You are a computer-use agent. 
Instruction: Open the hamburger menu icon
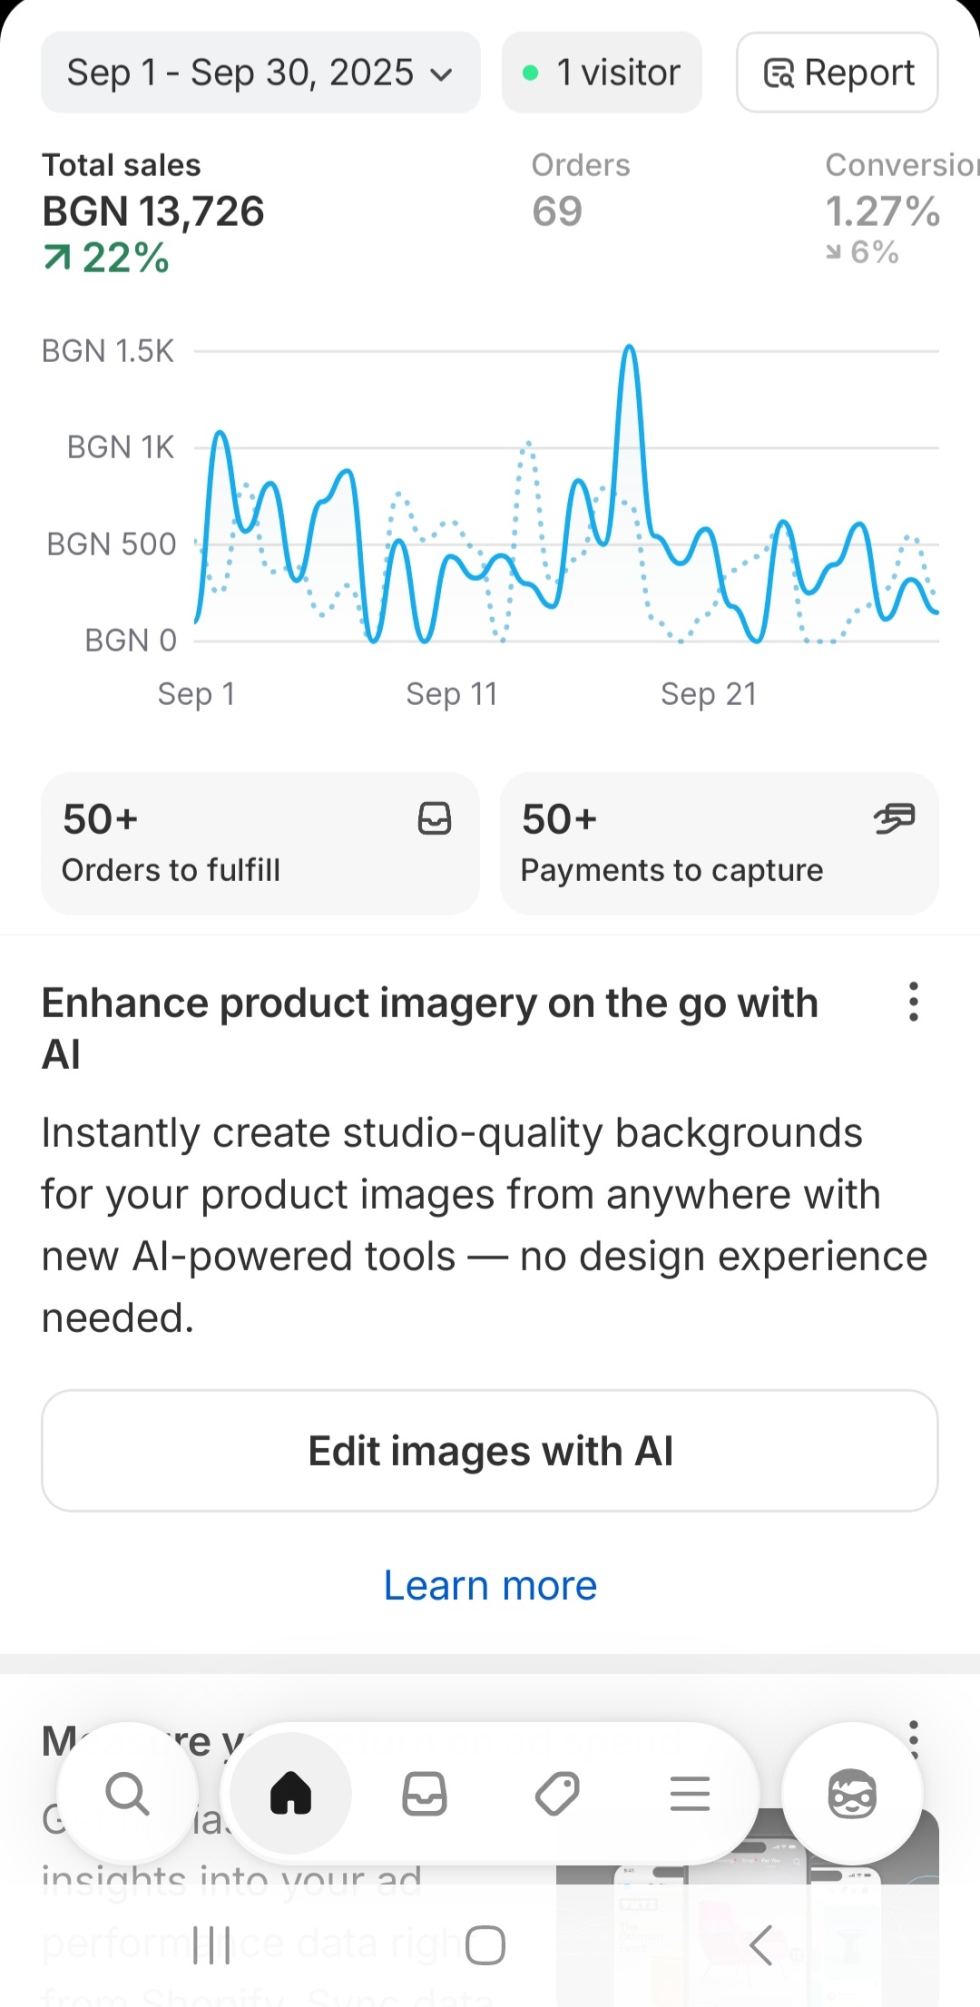coord(690,1793)
